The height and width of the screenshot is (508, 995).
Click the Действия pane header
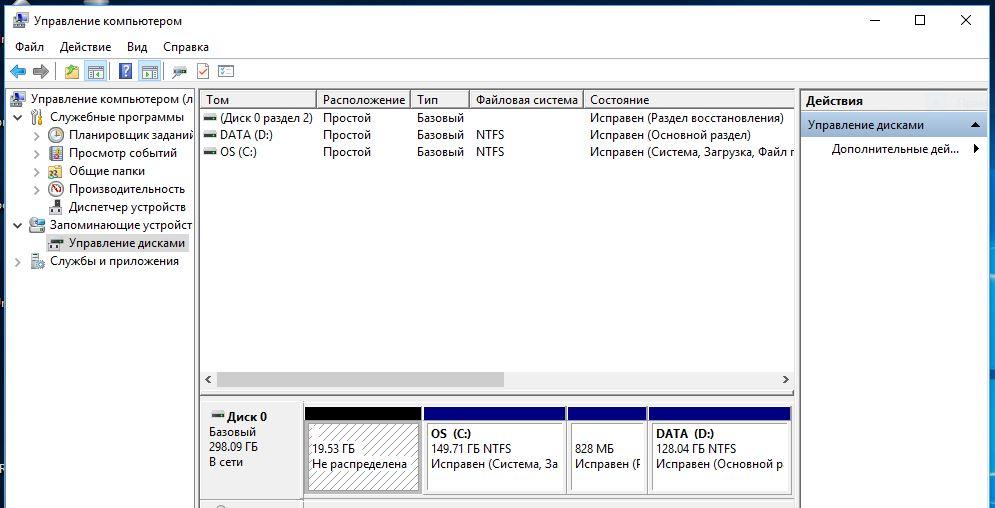click(895, 101)
